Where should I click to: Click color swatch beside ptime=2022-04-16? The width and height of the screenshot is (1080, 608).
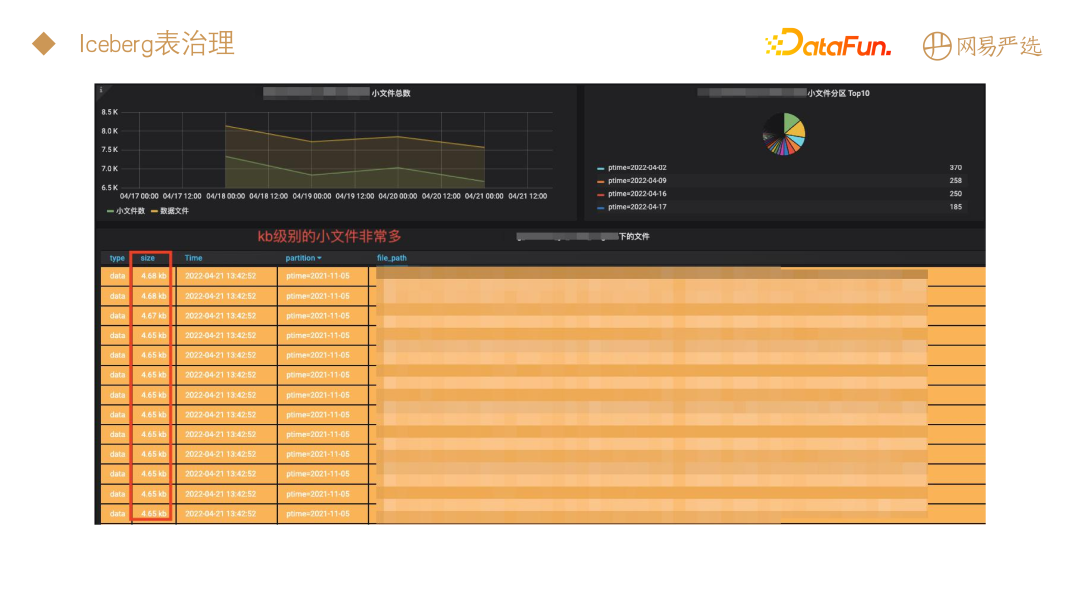click(x=601, y=194)
